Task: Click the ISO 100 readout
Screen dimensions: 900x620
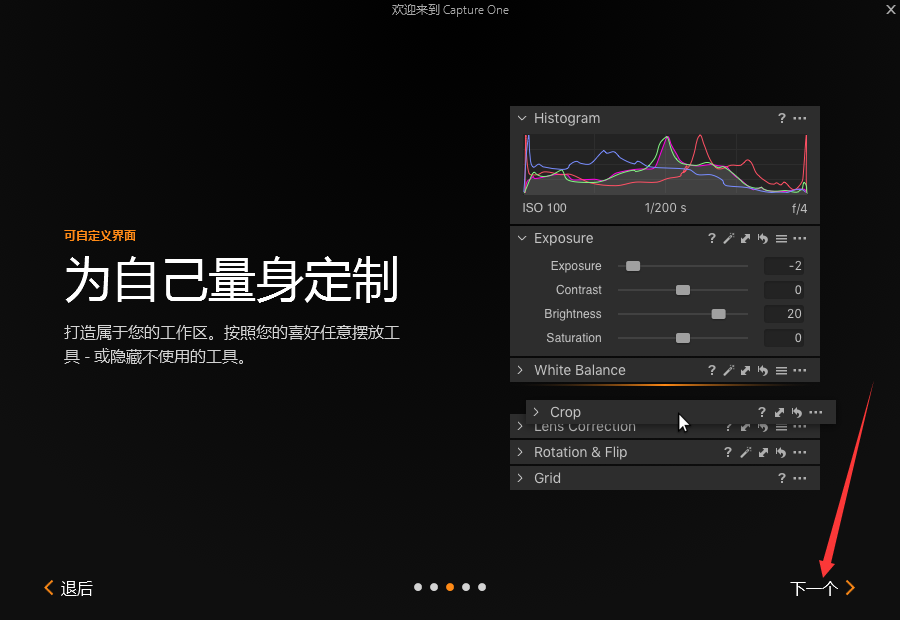Action: tap(544, 208)
